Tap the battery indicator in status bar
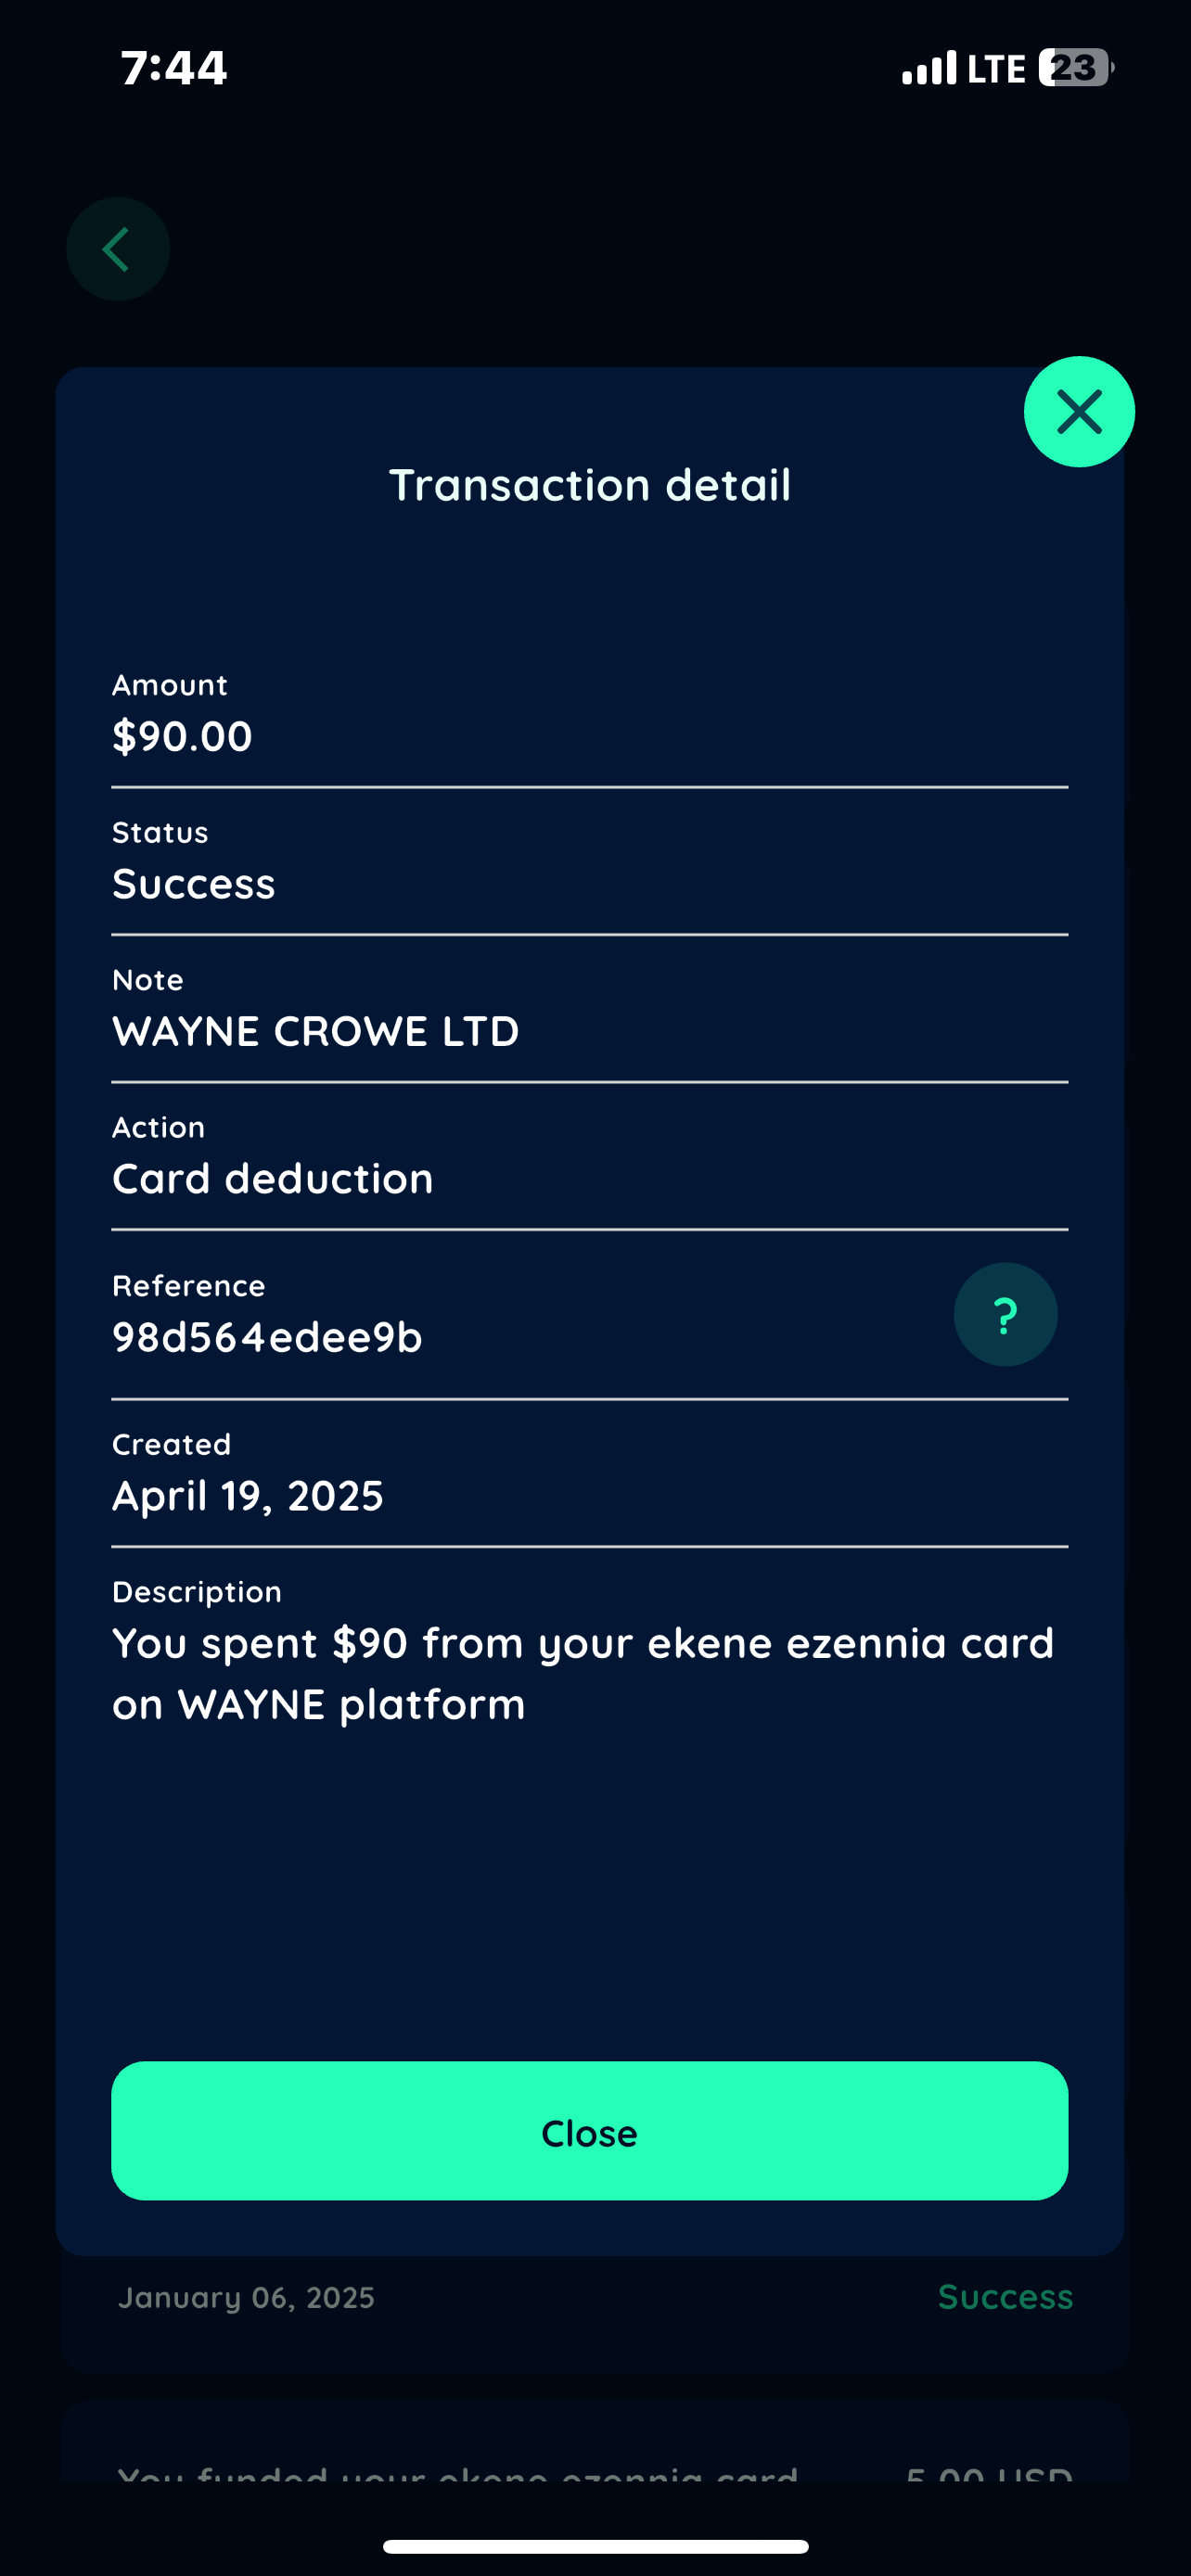This screenshot has height=2576, width=1191. pyautogui.click(x=1074, y=68)
